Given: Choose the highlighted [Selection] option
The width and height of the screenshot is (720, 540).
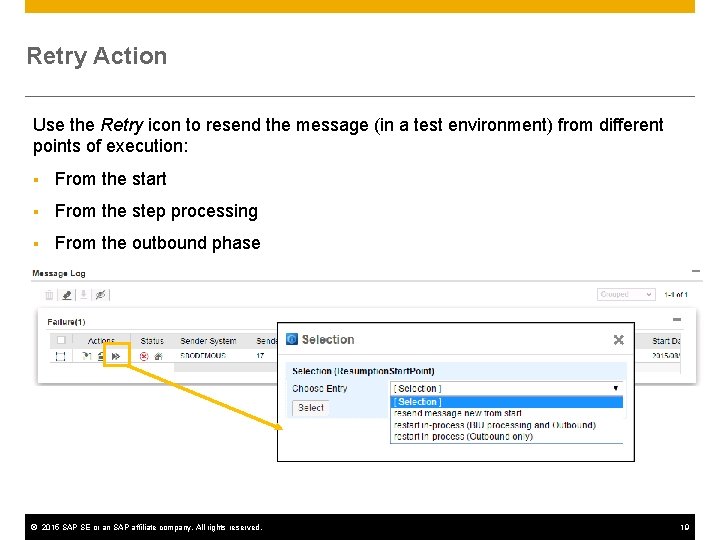Looking at the screenshot, I should point(506,402).
